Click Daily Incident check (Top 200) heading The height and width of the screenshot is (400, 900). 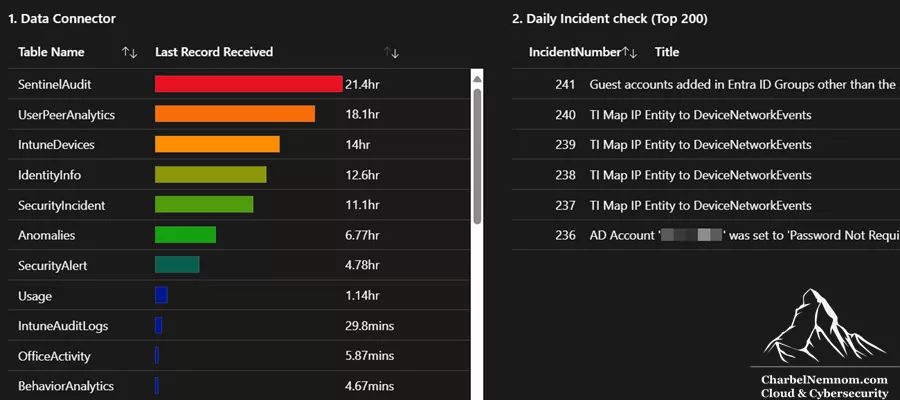pyautogui.click(x=610, y=19)
